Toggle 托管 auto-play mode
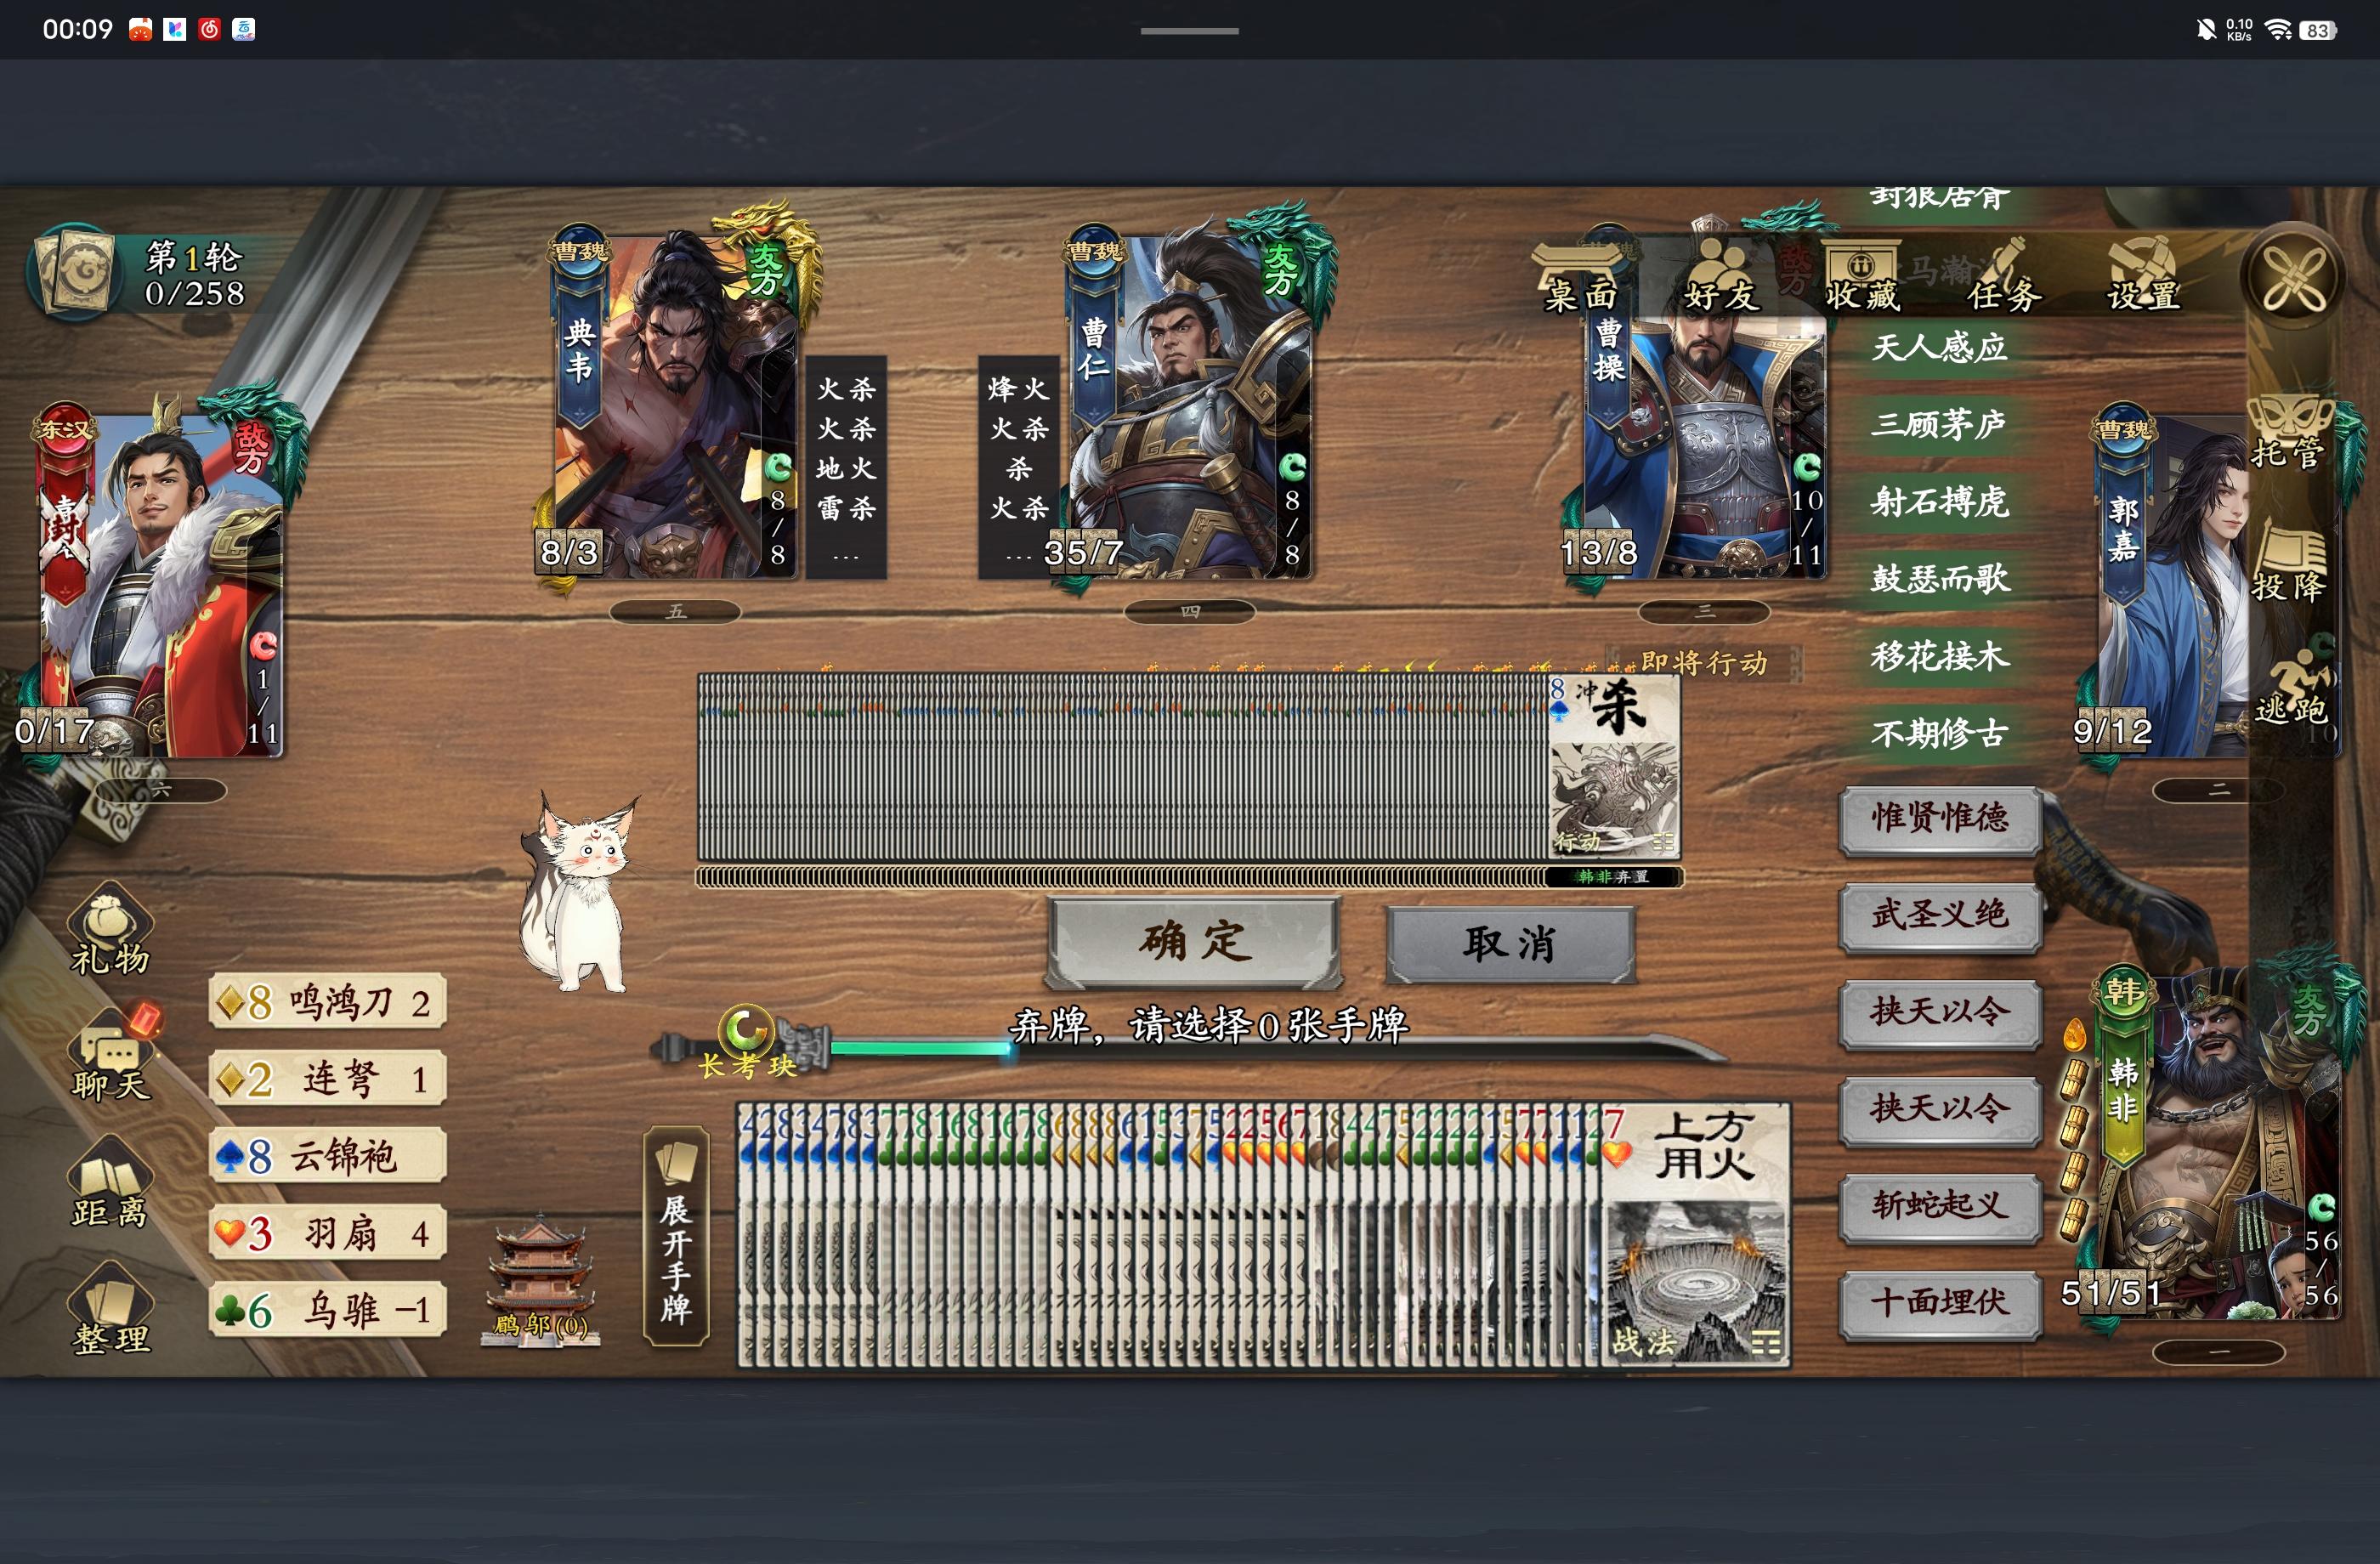 pyautogui.click(x=2288, y=432)
